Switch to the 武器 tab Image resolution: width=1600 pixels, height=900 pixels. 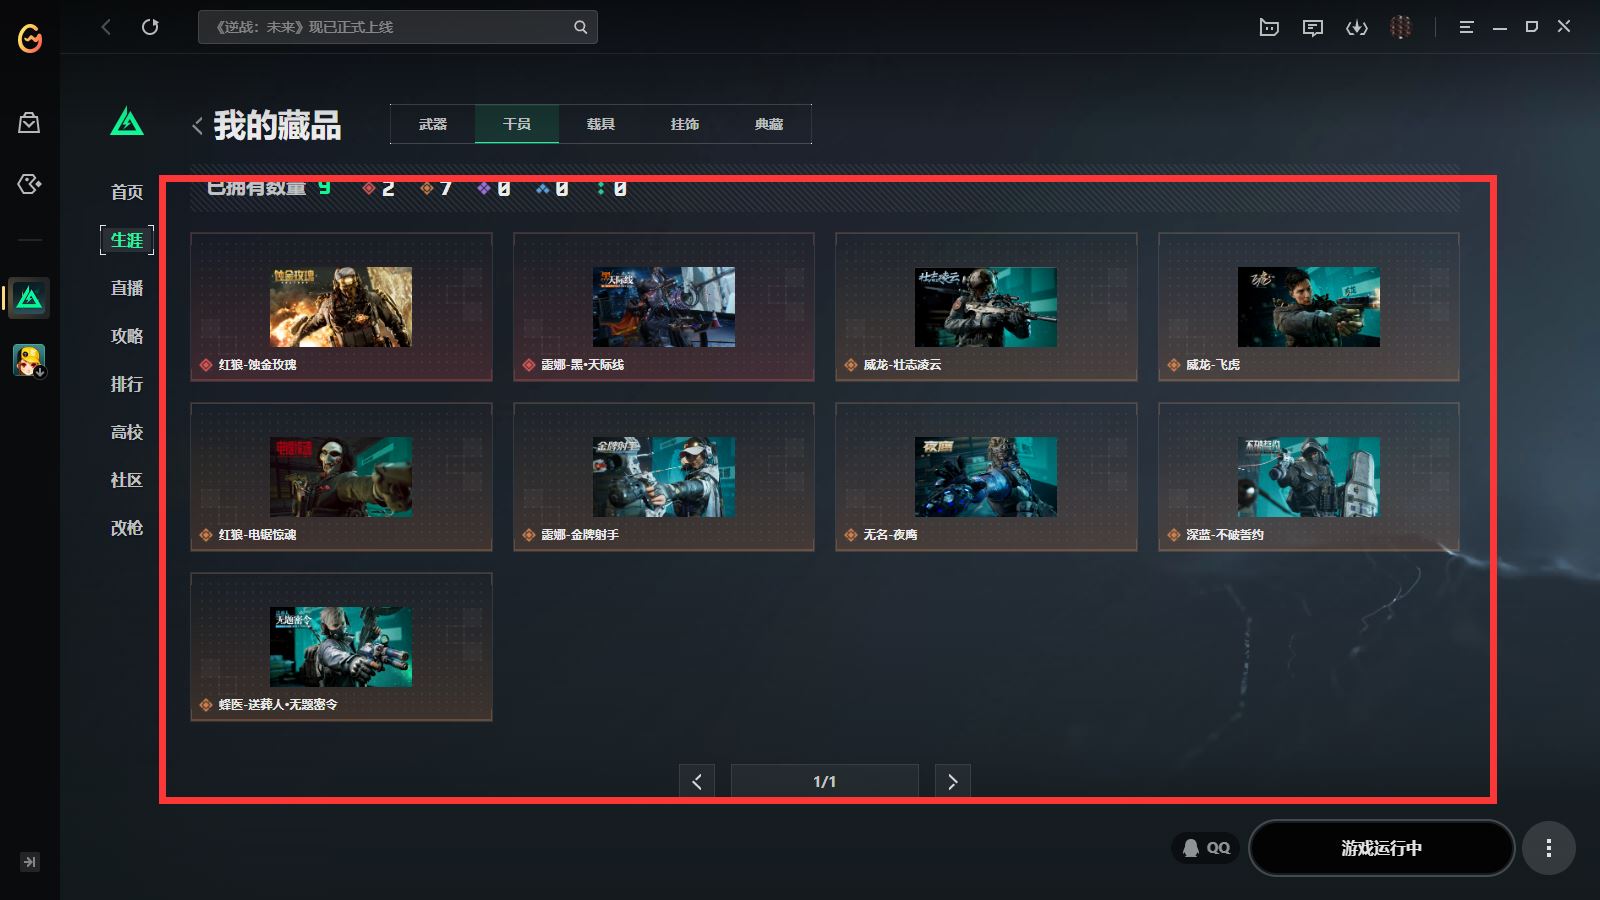432,124
